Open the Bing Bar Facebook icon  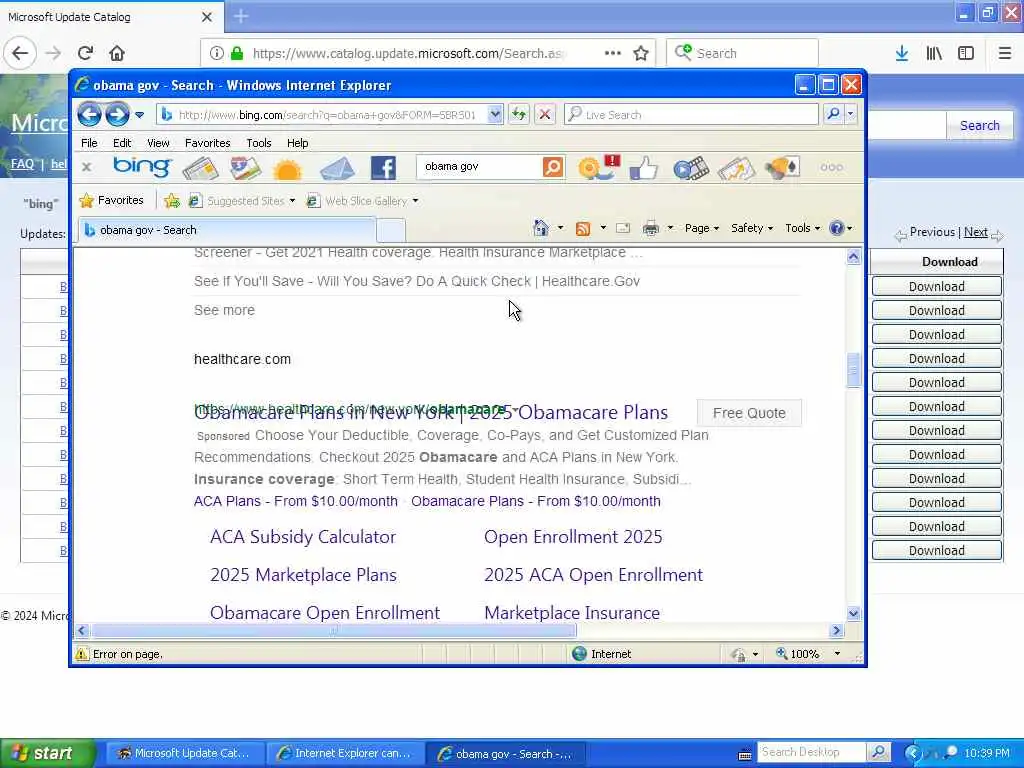pyautogui.click(x=383, y=168)
